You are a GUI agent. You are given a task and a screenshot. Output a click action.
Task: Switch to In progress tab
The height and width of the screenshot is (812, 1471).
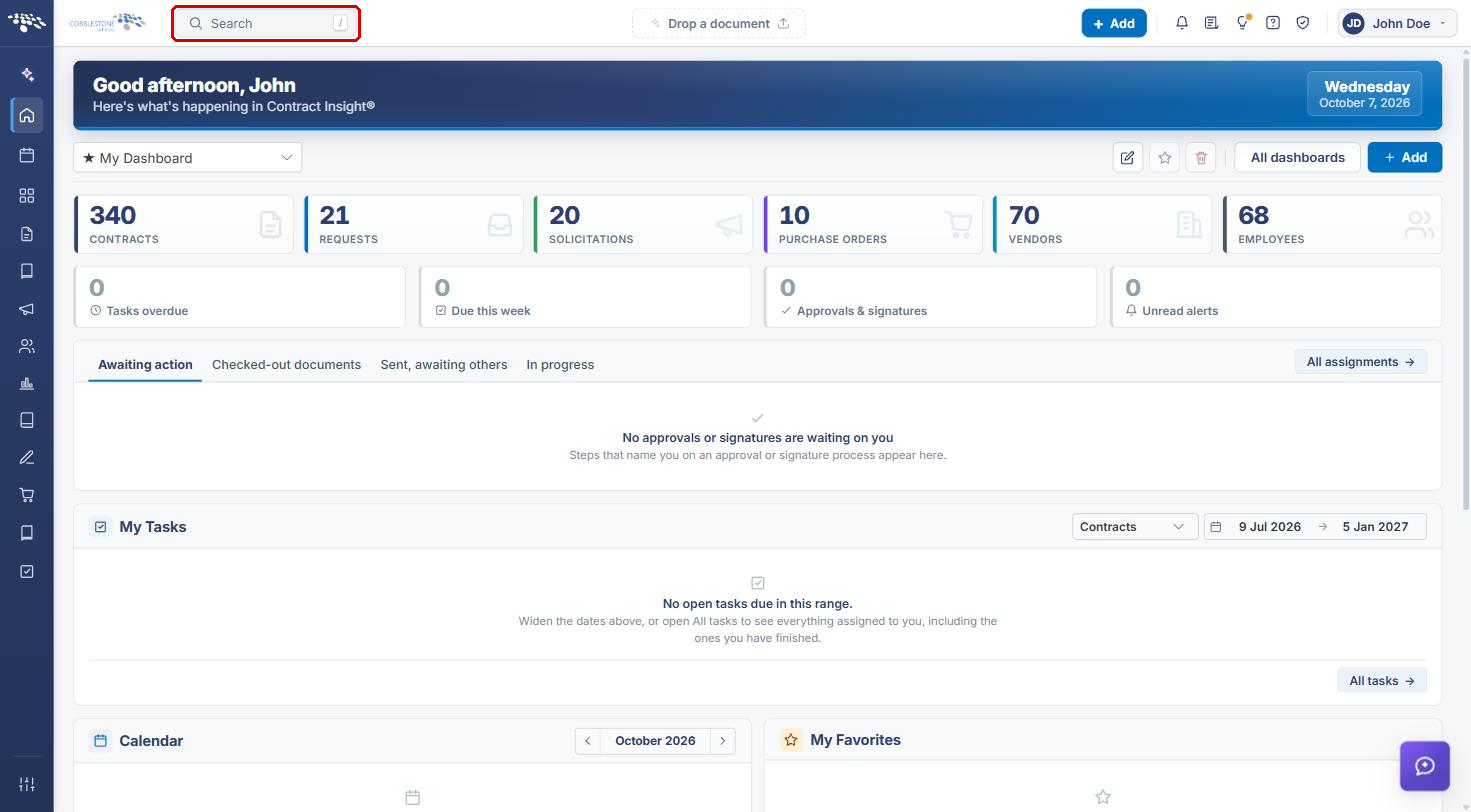coord(560,365)
